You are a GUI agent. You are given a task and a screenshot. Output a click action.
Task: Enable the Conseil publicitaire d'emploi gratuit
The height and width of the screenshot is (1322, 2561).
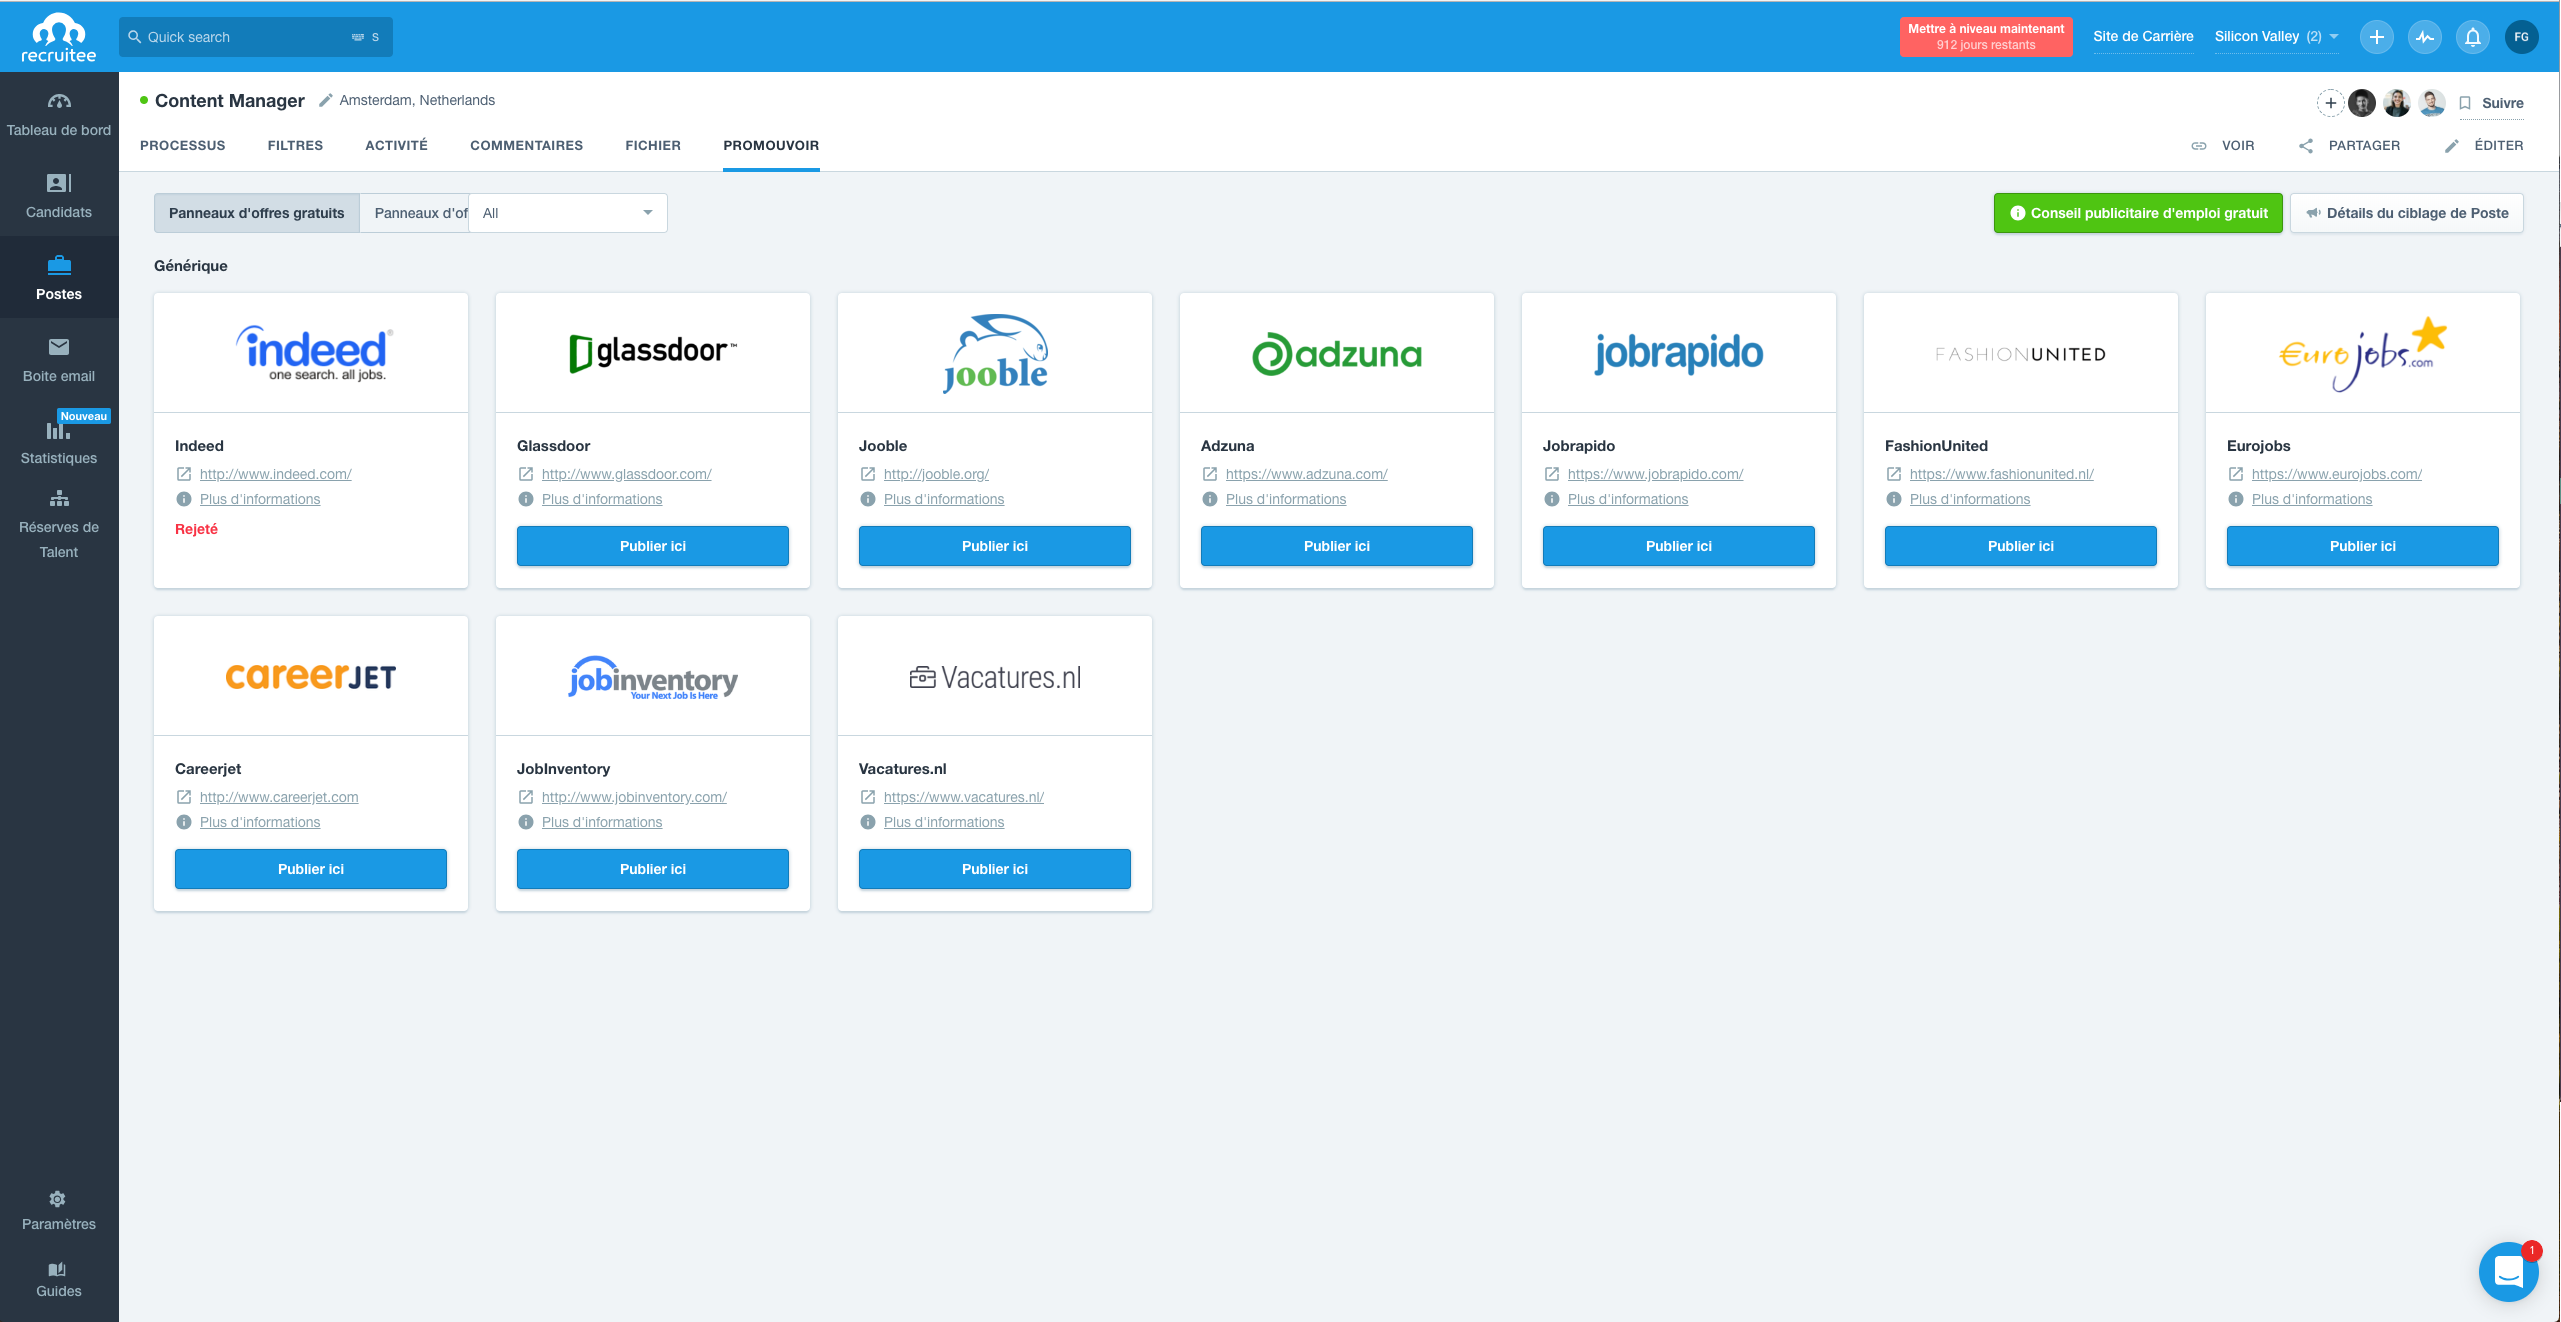point(2136,212)
